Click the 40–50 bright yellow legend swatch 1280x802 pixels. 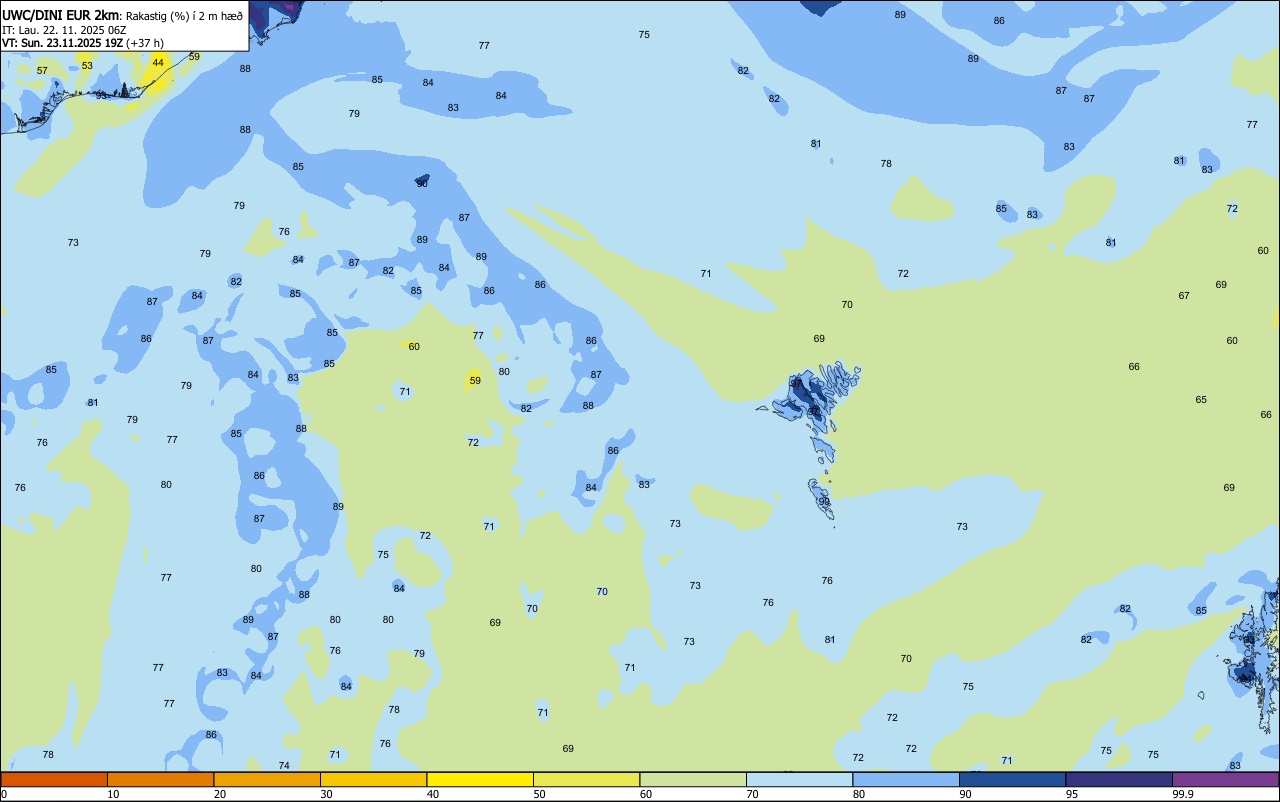pyautogui.click(x=480, y=779)
